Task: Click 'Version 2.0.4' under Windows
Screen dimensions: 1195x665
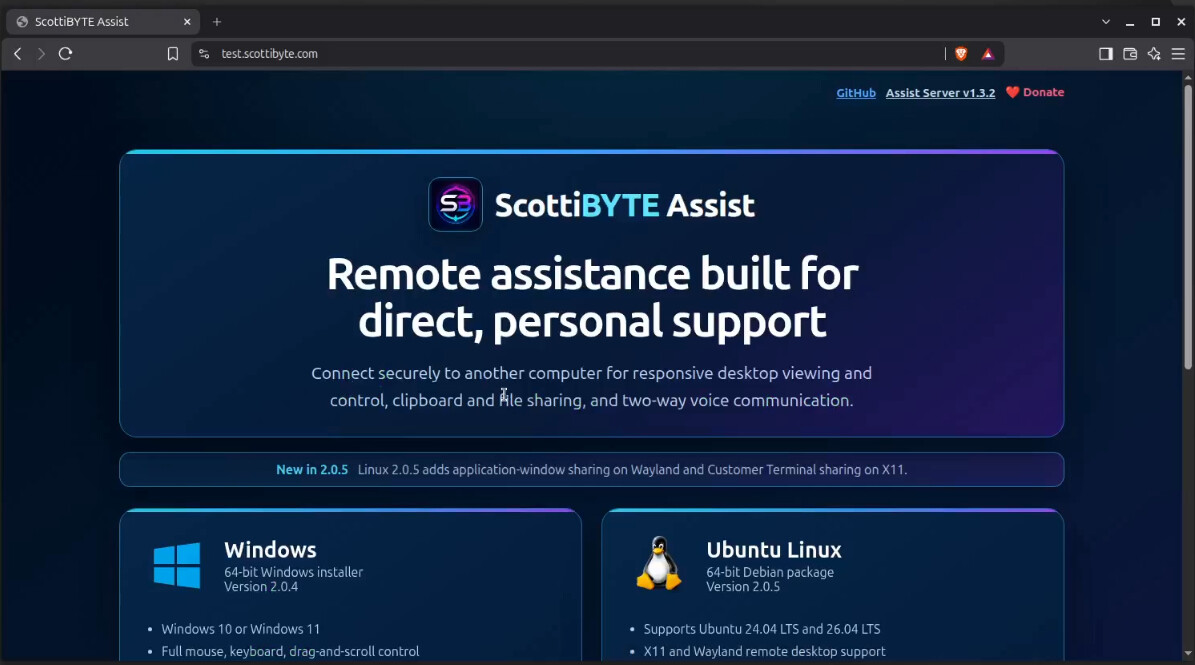Action: tap(261, 587)
